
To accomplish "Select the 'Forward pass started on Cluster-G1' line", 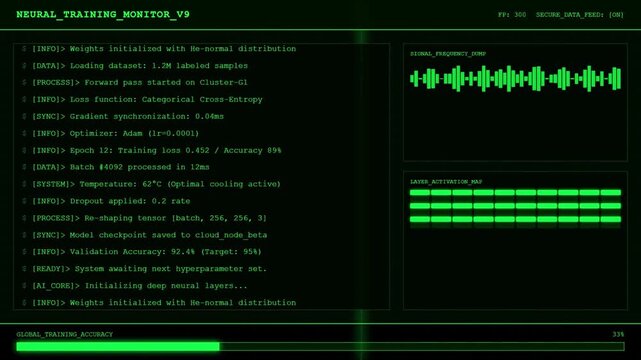I will pyautogui.click(x=135, y=83).
